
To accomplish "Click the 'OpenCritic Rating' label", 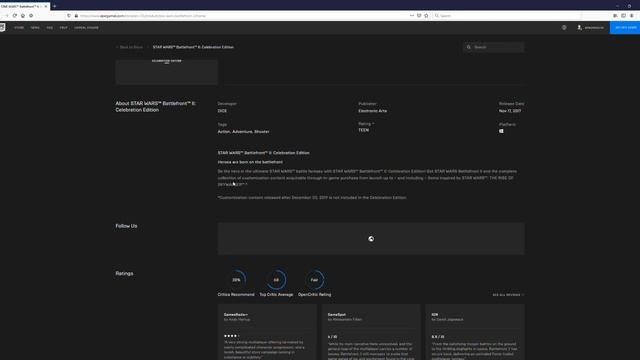I will (x=314, y=295).
